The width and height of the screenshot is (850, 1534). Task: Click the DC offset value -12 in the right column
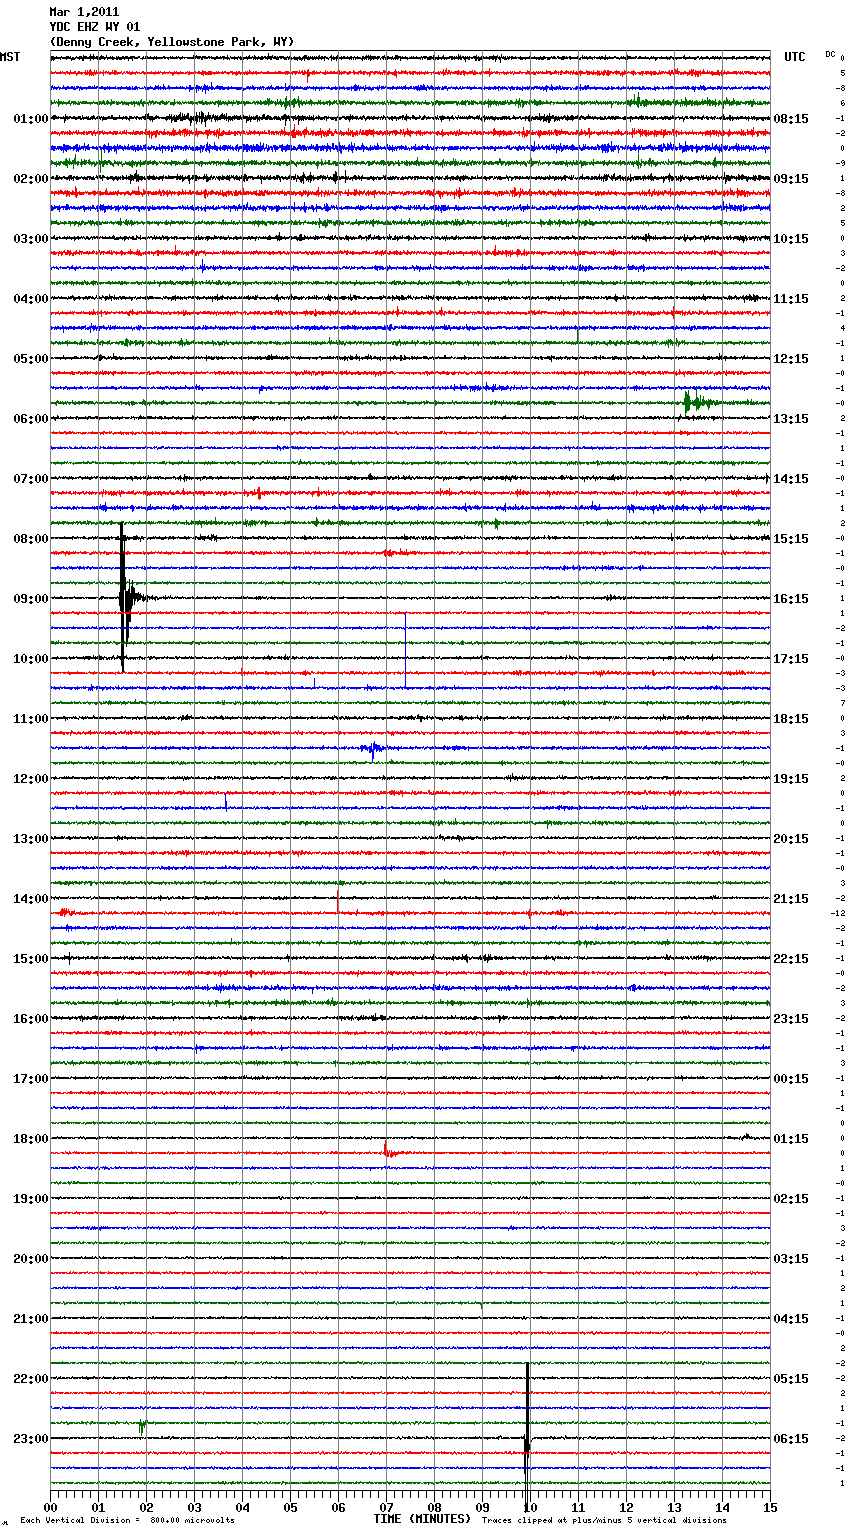click(x=839, y=913)
